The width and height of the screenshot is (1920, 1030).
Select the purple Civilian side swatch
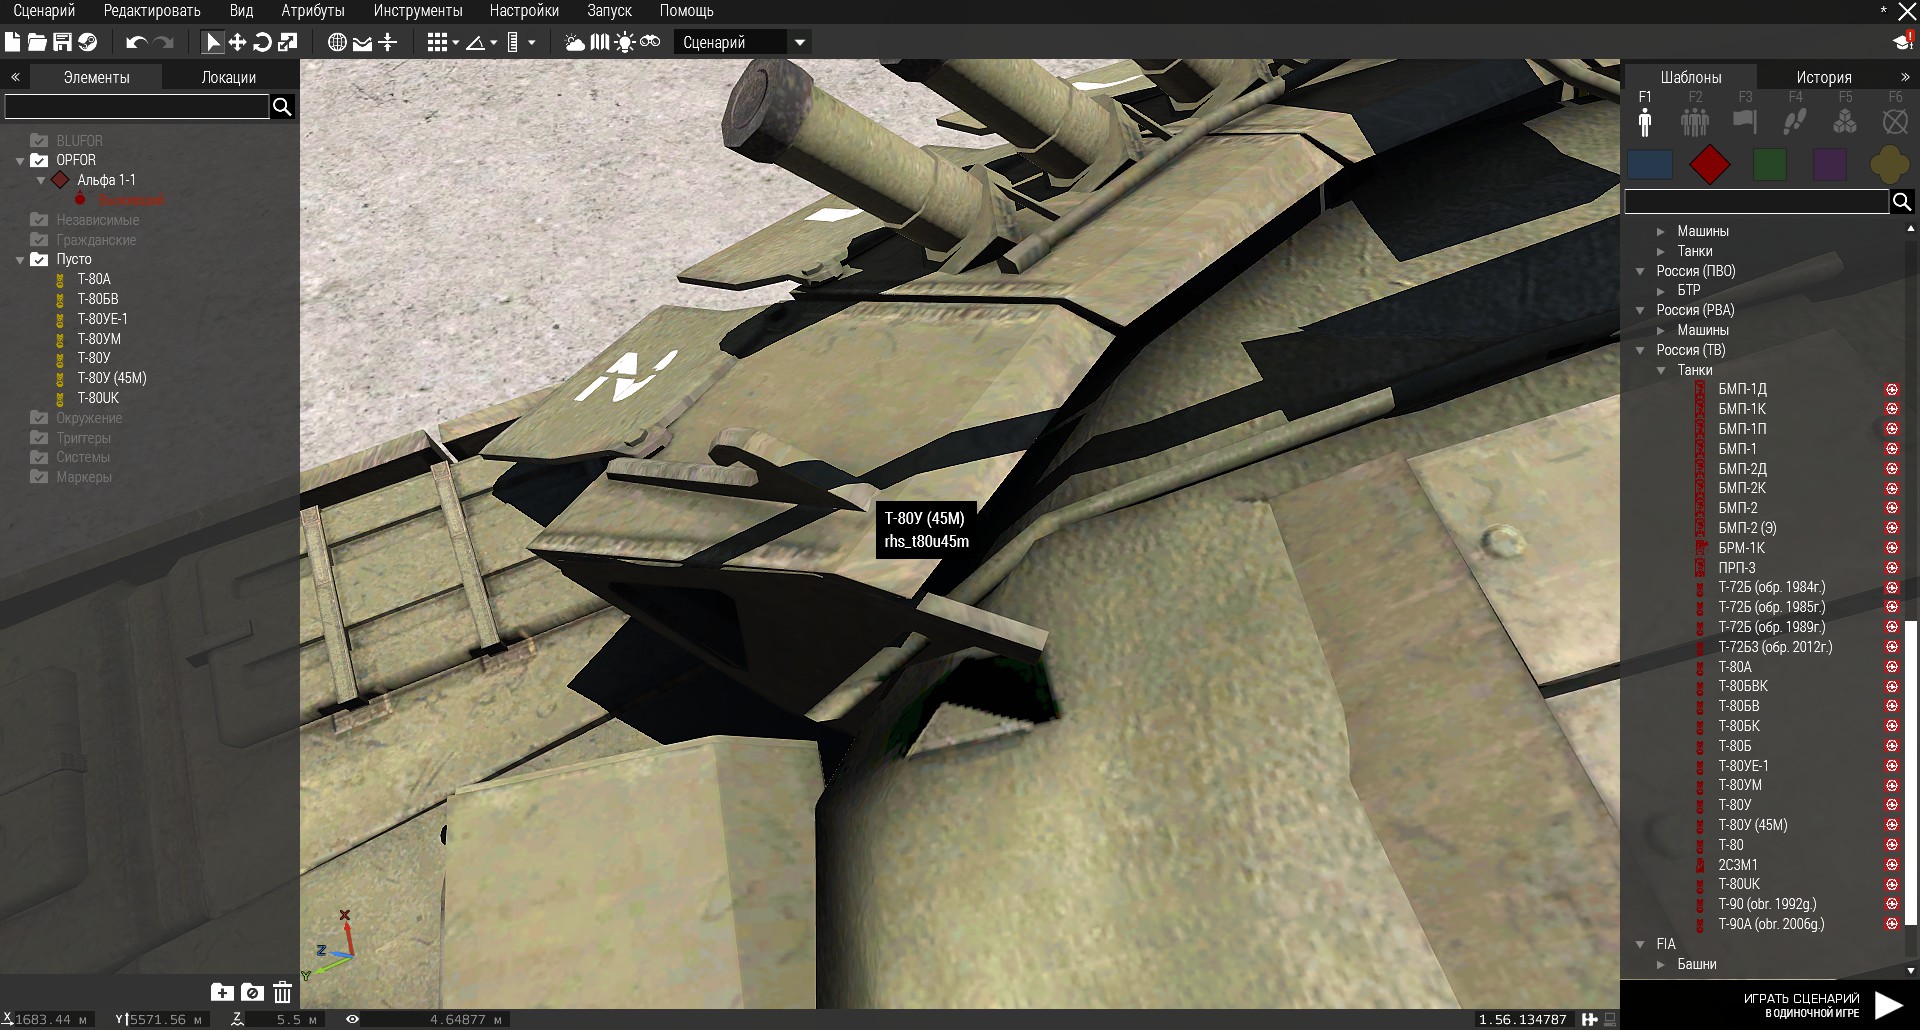point(1830,165)
